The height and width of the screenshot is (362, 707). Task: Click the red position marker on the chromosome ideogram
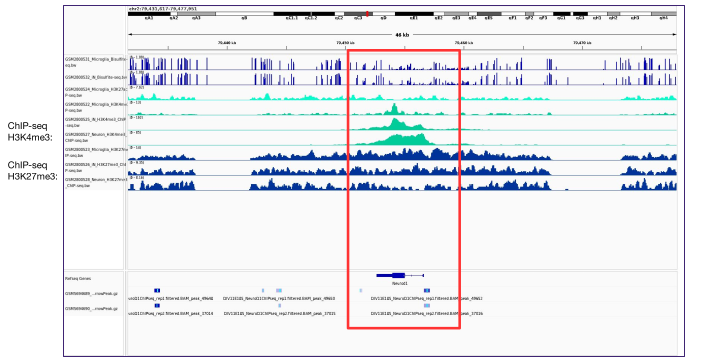pos(367,14)
